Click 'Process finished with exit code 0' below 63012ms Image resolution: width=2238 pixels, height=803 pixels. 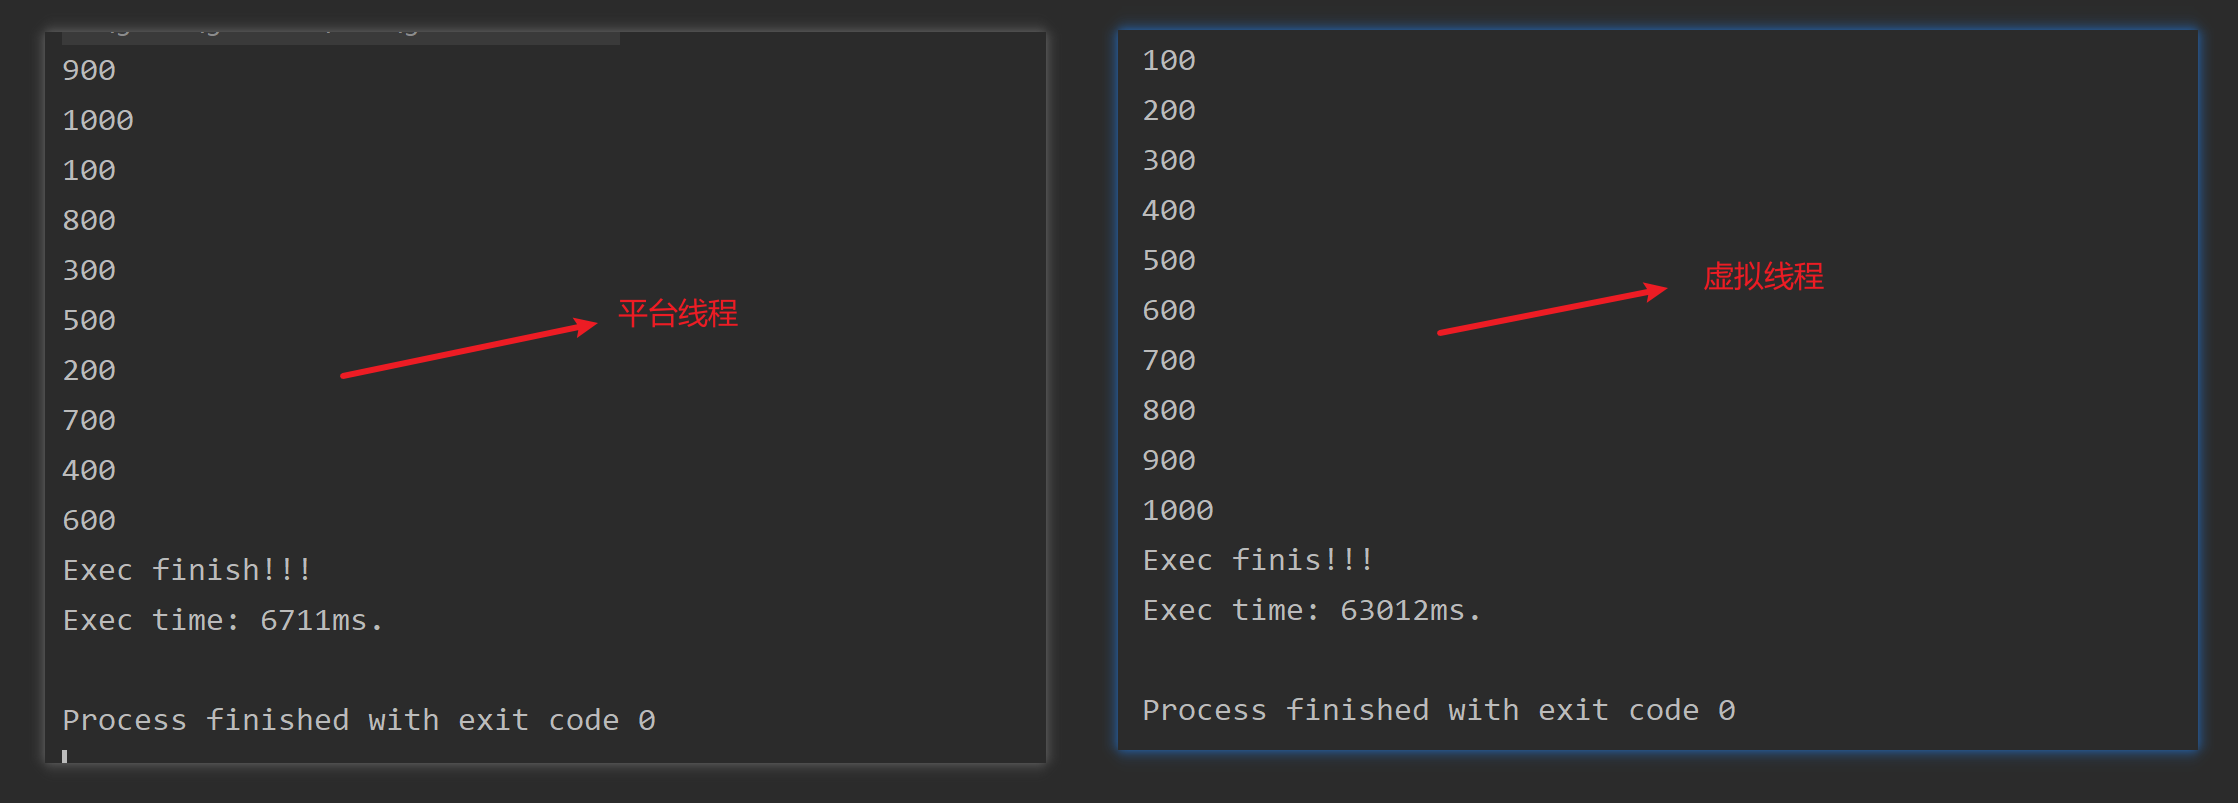pyautogui.click(x=1439, y=711)
